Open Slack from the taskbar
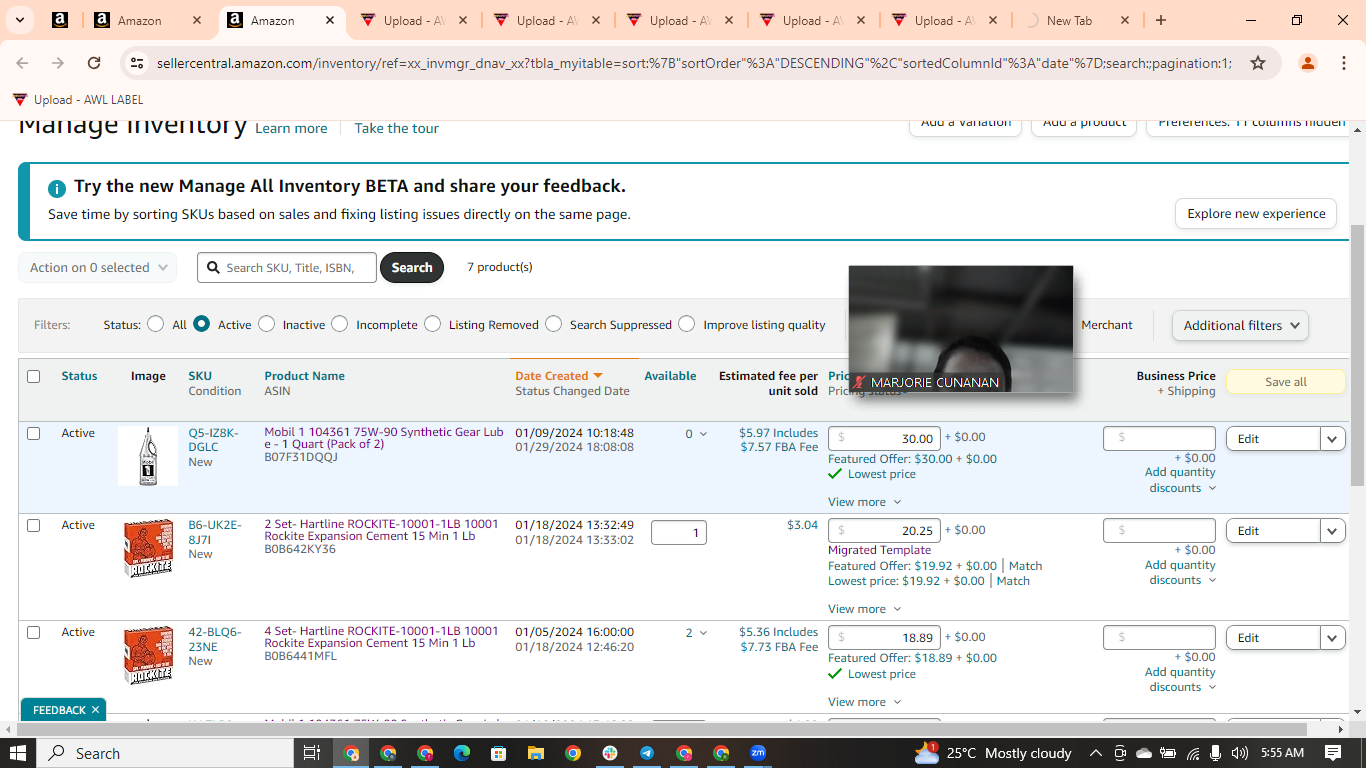Screen dimensions: 1366x768 pyautogui.click(x=610, y=753)
